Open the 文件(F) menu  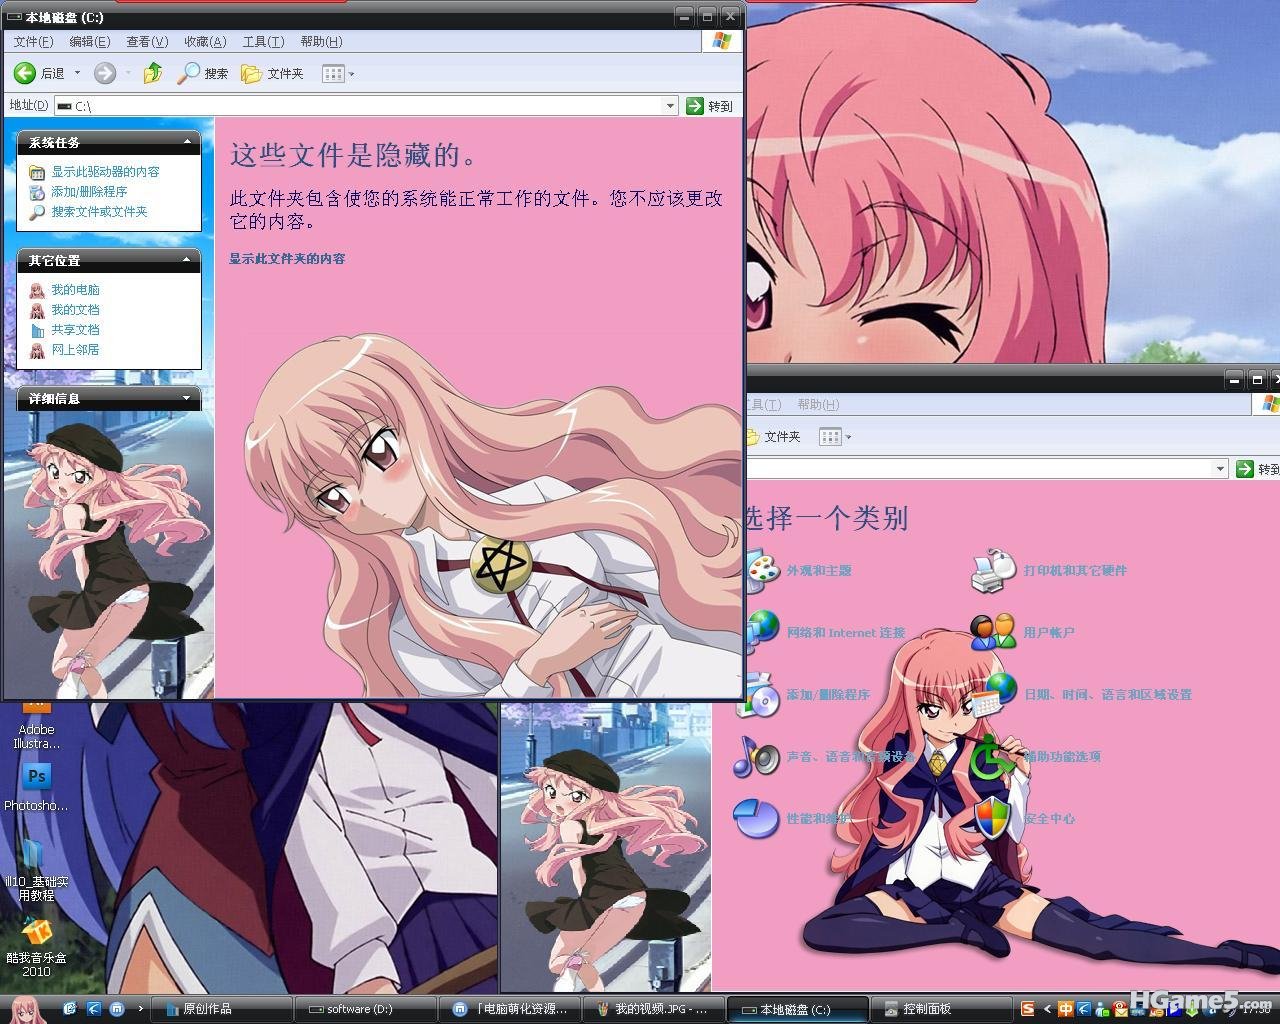click(33, 41)
